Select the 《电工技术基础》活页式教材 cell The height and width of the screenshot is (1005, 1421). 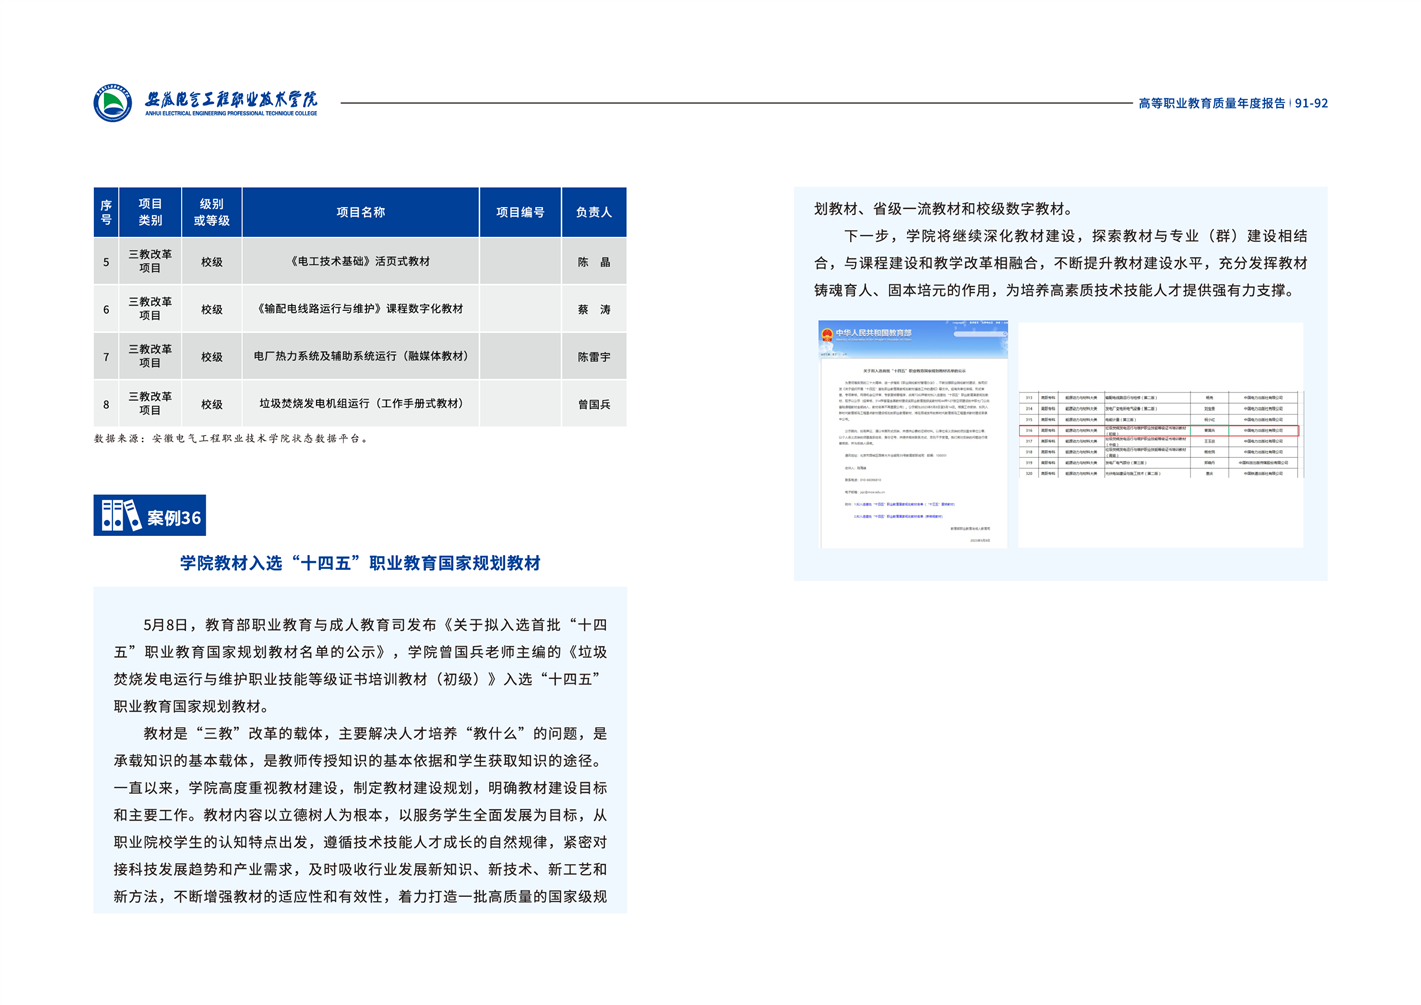tap(360, 261)
